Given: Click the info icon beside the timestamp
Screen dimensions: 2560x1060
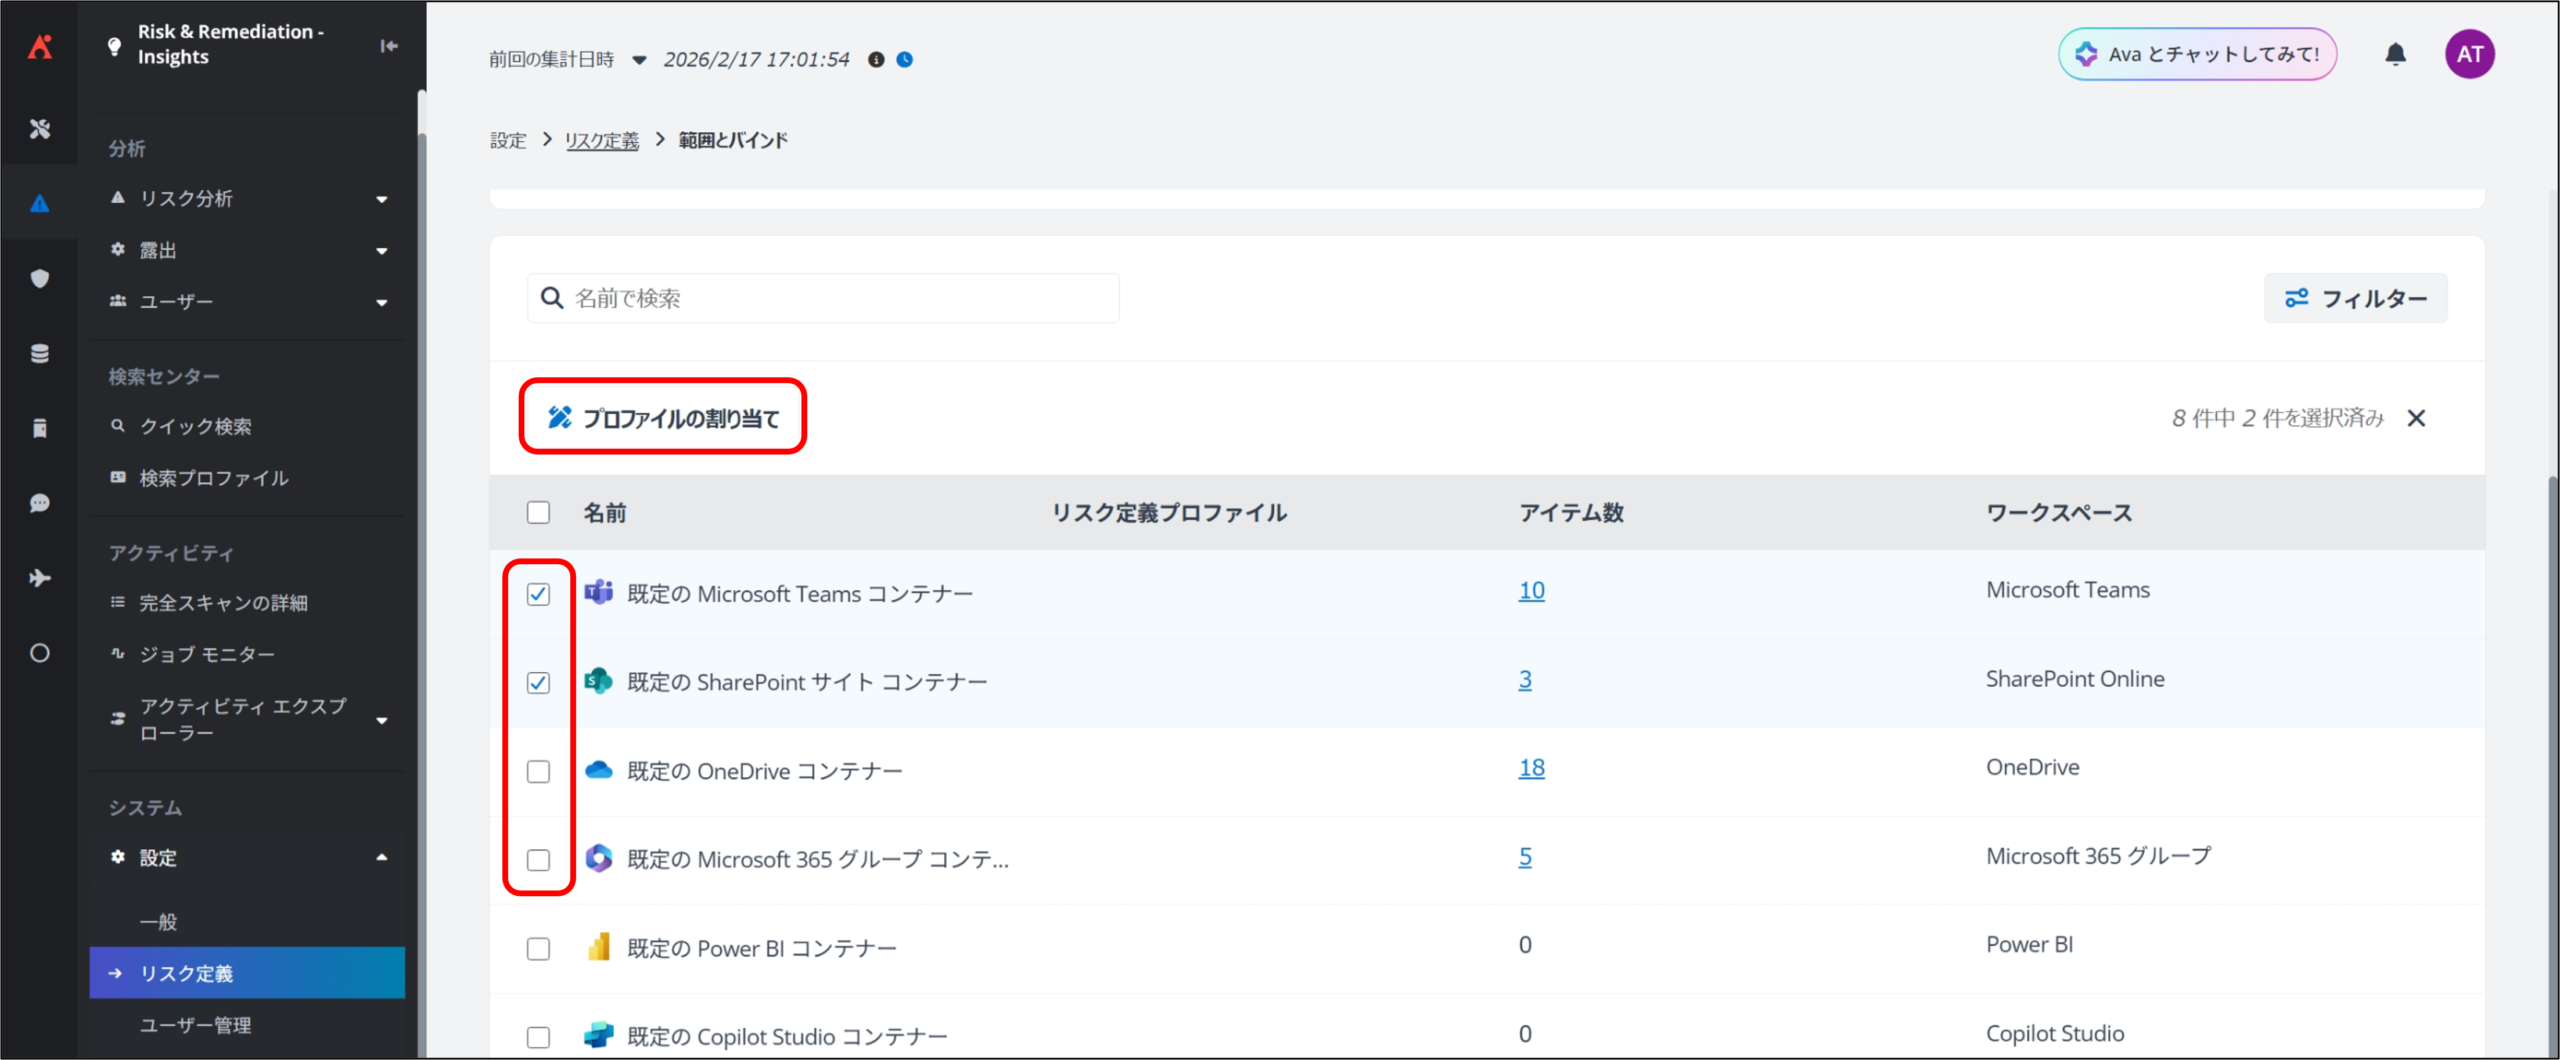Looking at the screenshot, I should pos(876,60).
